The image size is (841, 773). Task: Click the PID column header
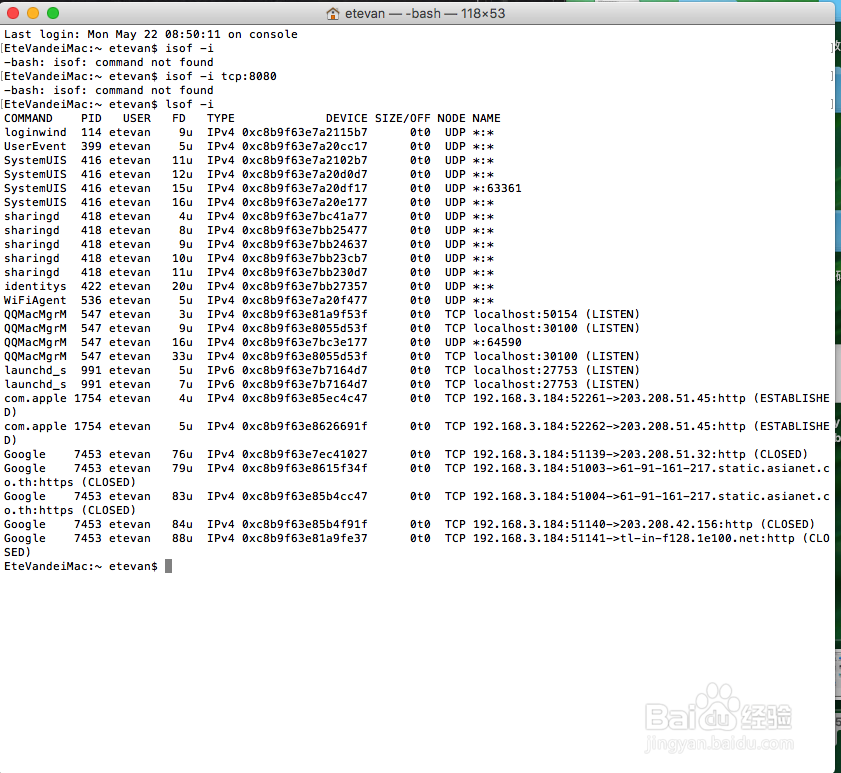click(x=91, y=118)
